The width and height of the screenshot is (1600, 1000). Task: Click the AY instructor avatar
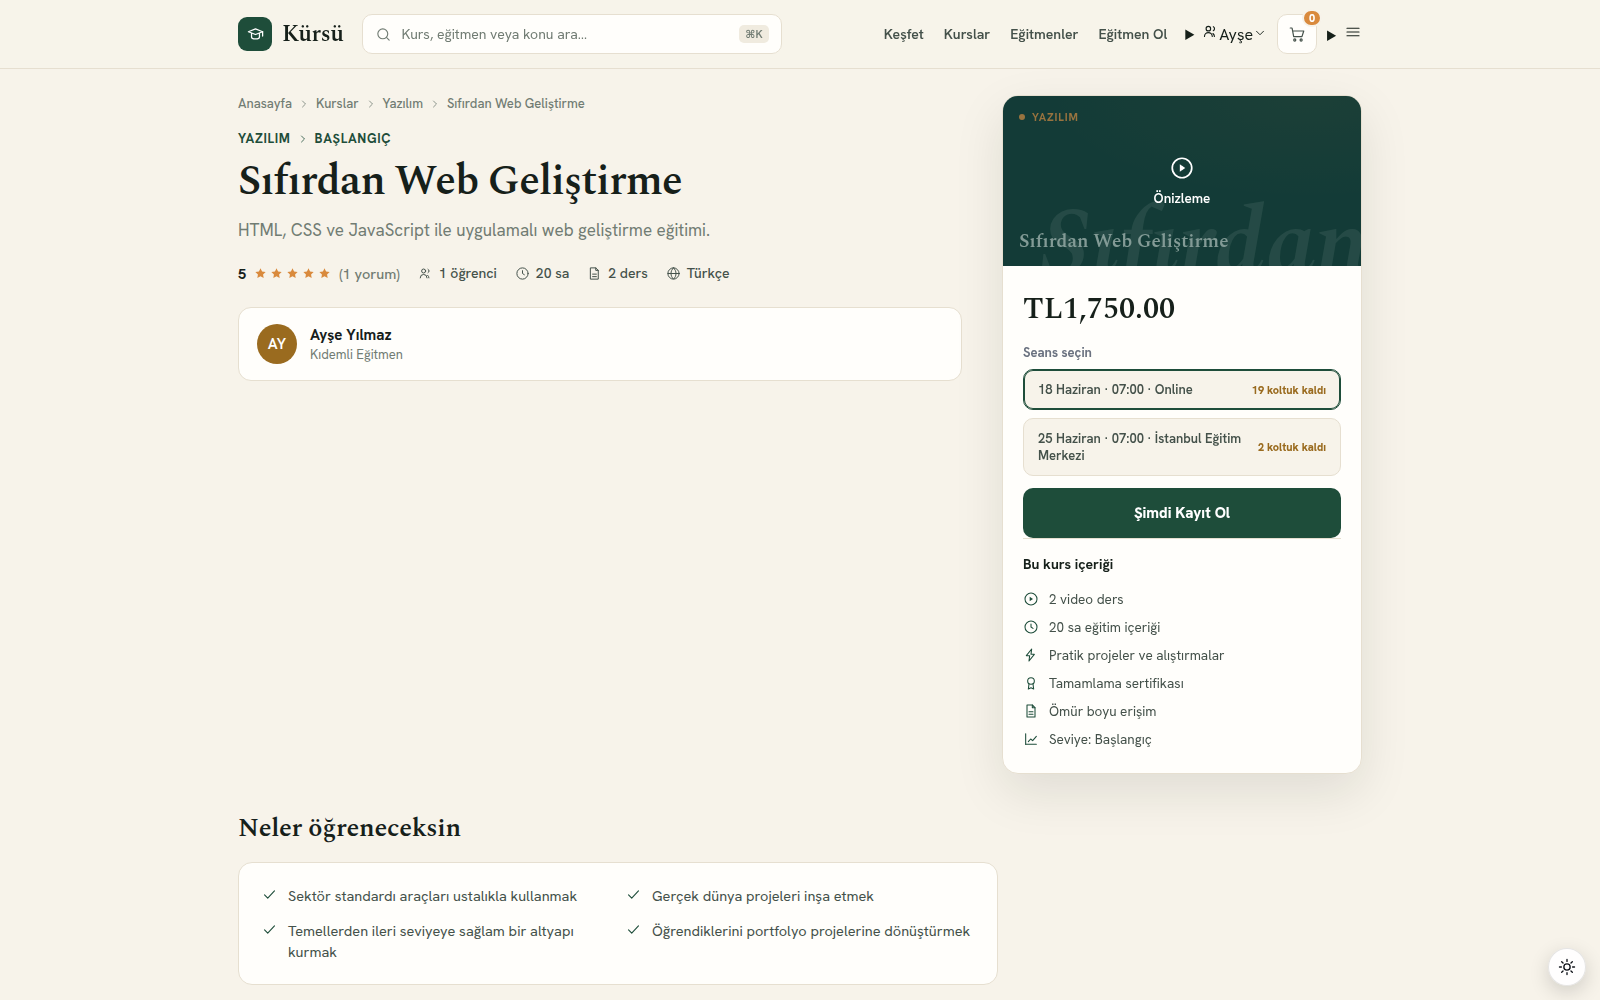(x=277, y=344)
